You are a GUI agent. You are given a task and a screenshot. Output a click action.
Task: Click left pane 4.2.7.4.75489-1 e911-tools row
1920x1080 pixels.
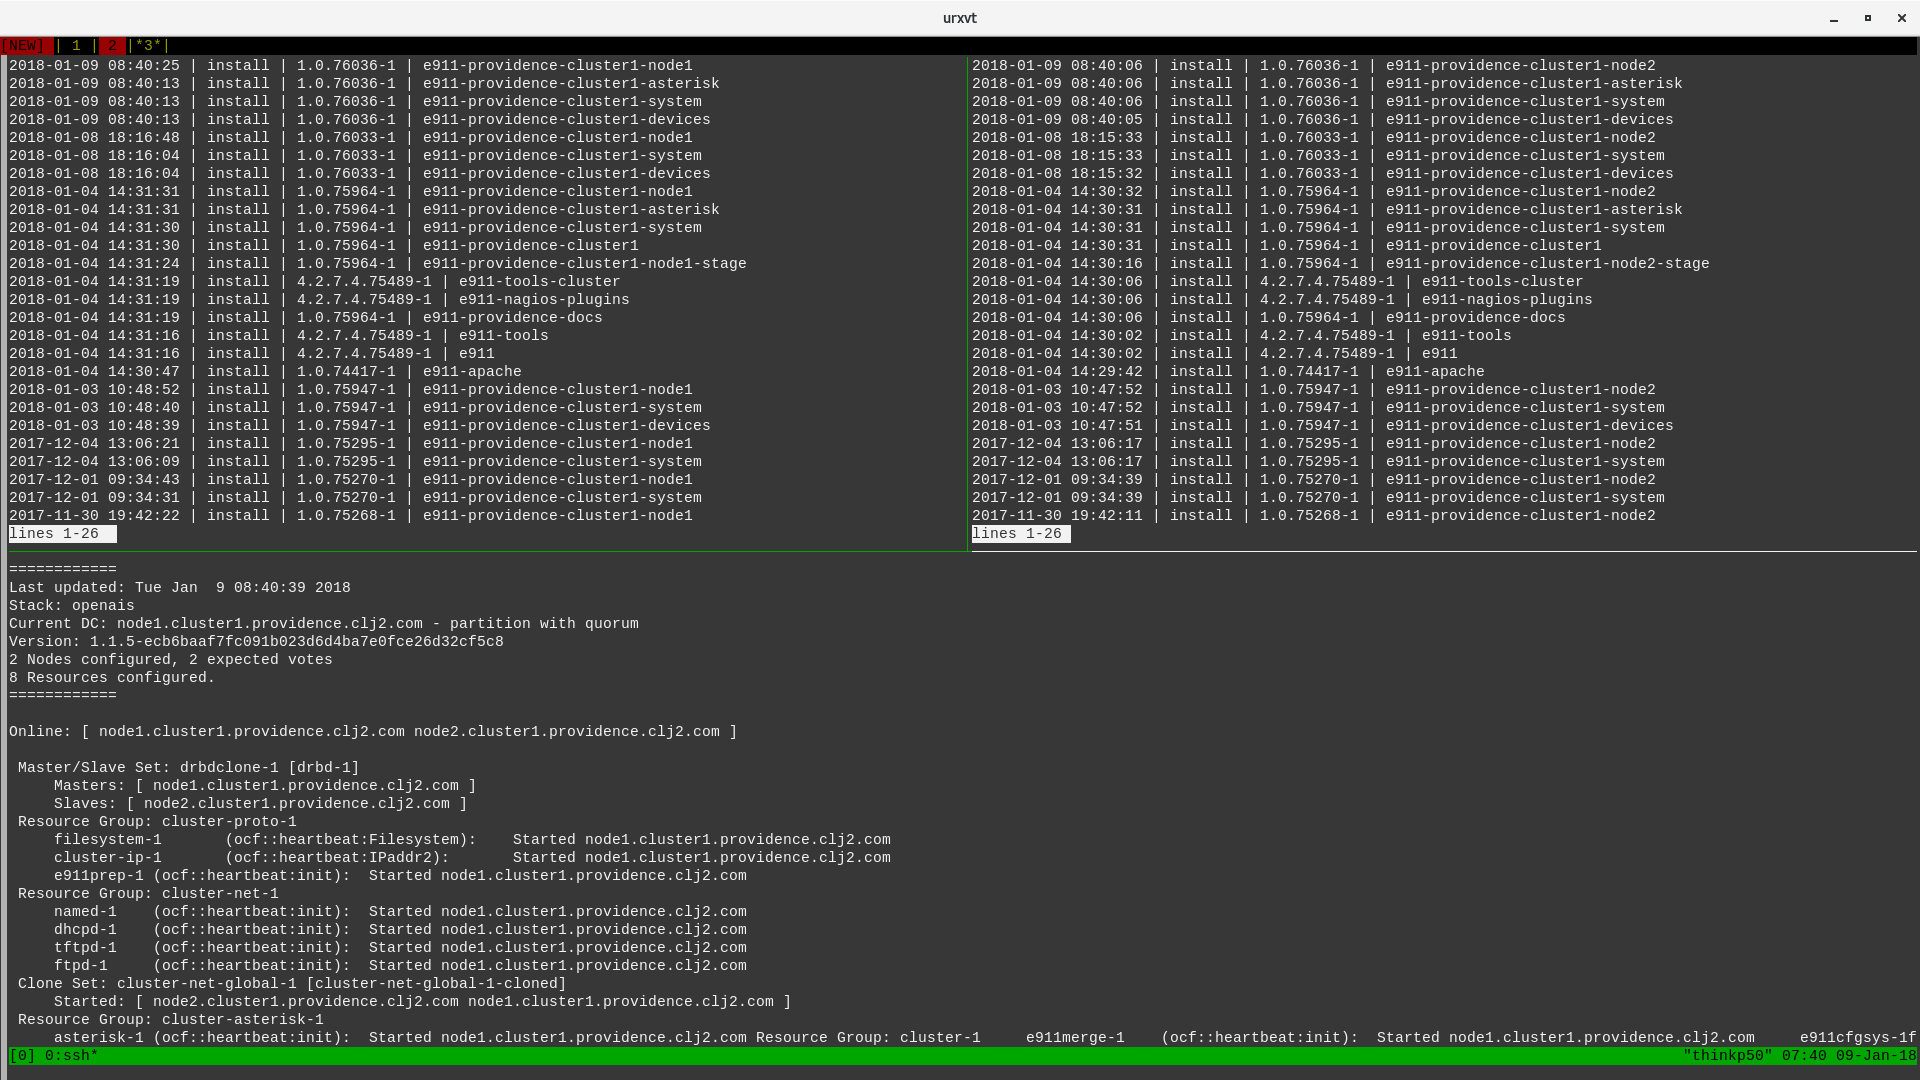point(279,336)
